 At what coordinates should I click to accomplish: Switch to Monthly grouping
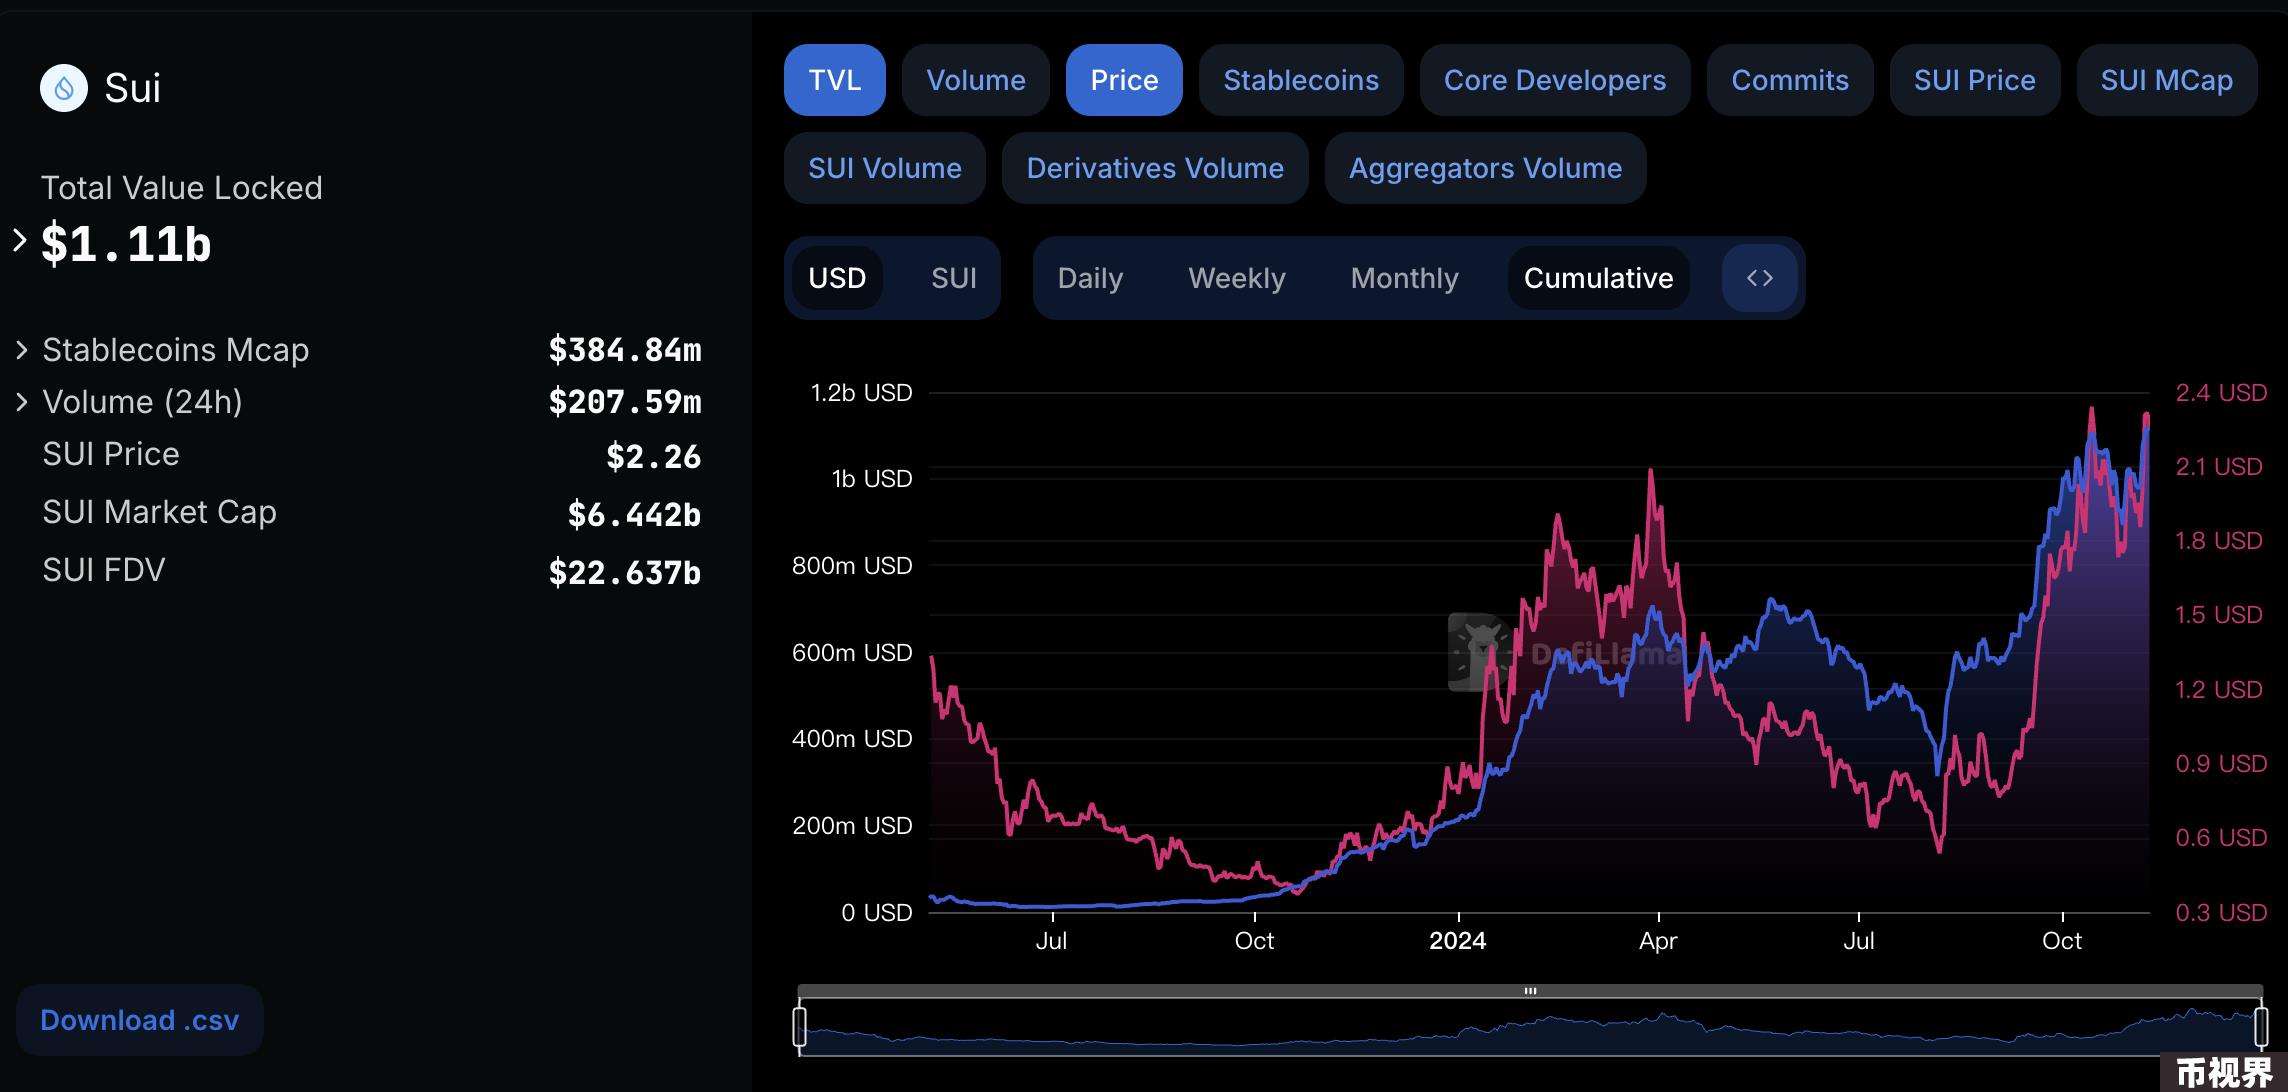(x=1405, y=278)
